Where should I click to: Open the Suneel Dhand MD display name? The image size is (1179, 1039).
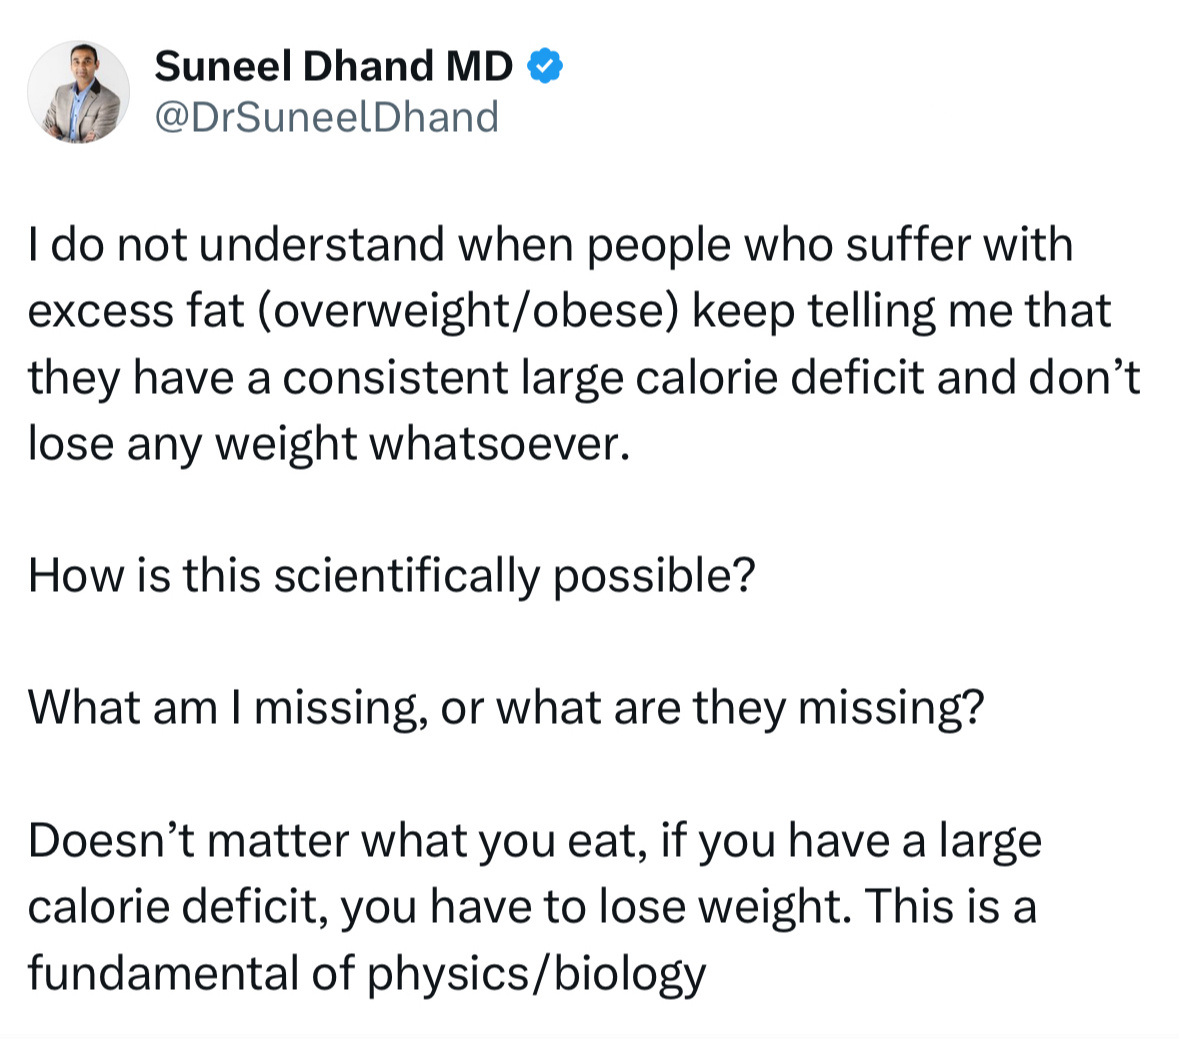coord(334,66)
